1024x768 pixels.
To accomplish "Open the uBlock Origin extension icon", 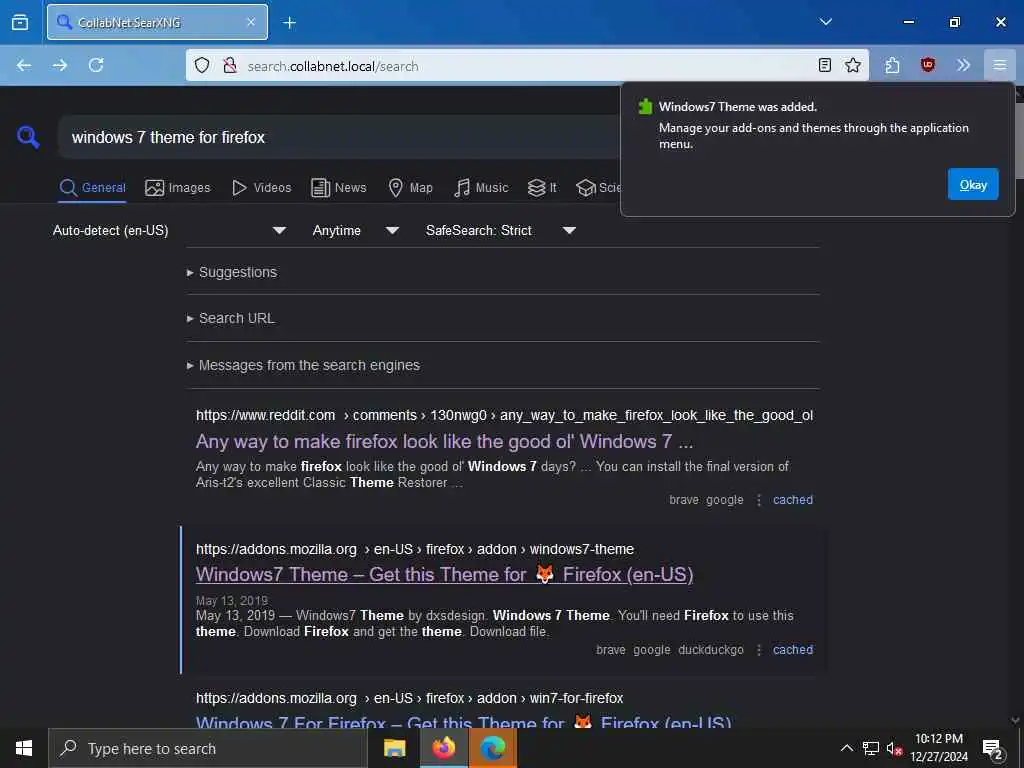I will [x=928, y=65].
